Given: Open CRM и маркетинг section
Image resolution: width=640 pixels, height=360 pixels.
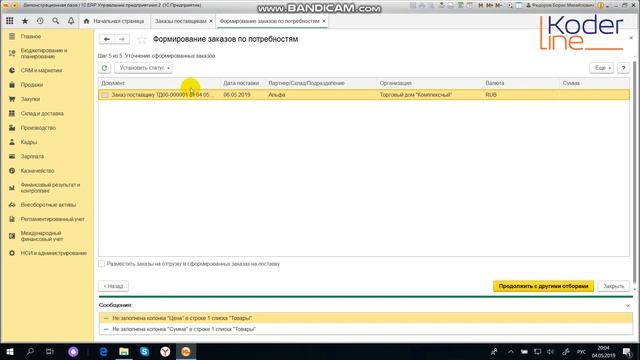Looking at the screenshot, I should pyautogui.click(x=41, y=71).
